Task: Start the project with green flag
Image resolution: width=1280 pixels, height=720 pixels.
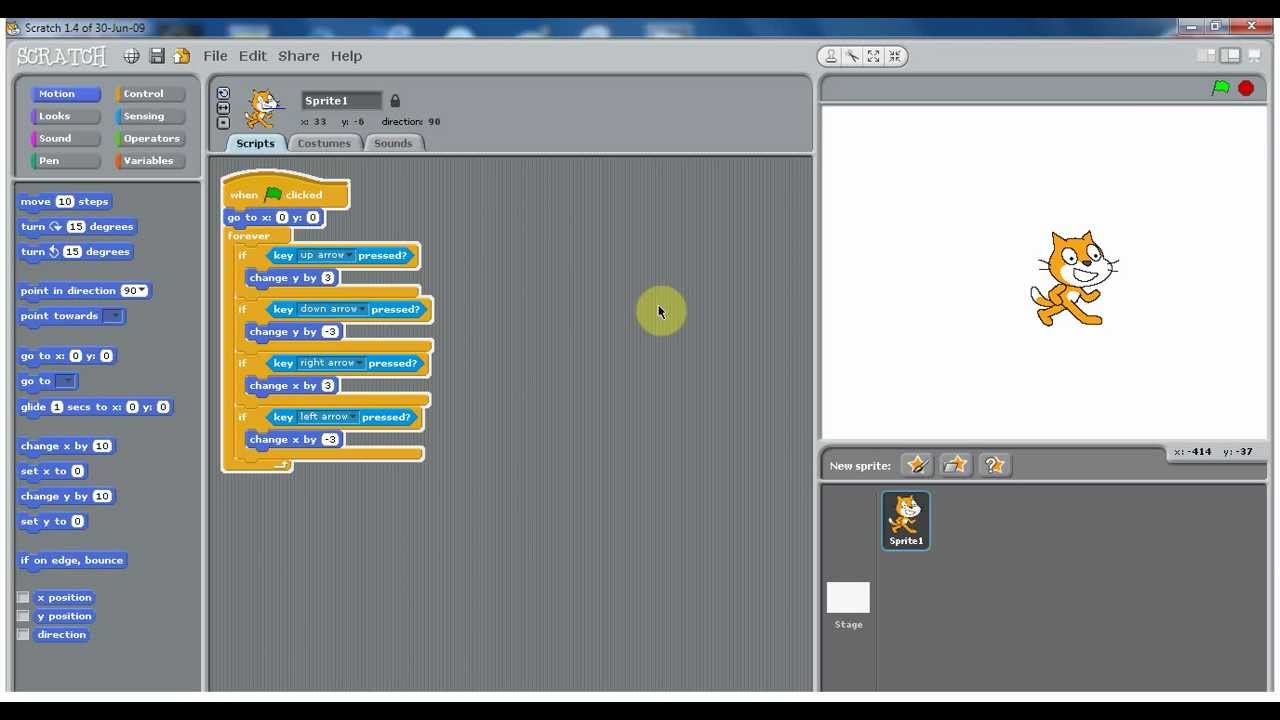Action: (x=1221, y=88)
